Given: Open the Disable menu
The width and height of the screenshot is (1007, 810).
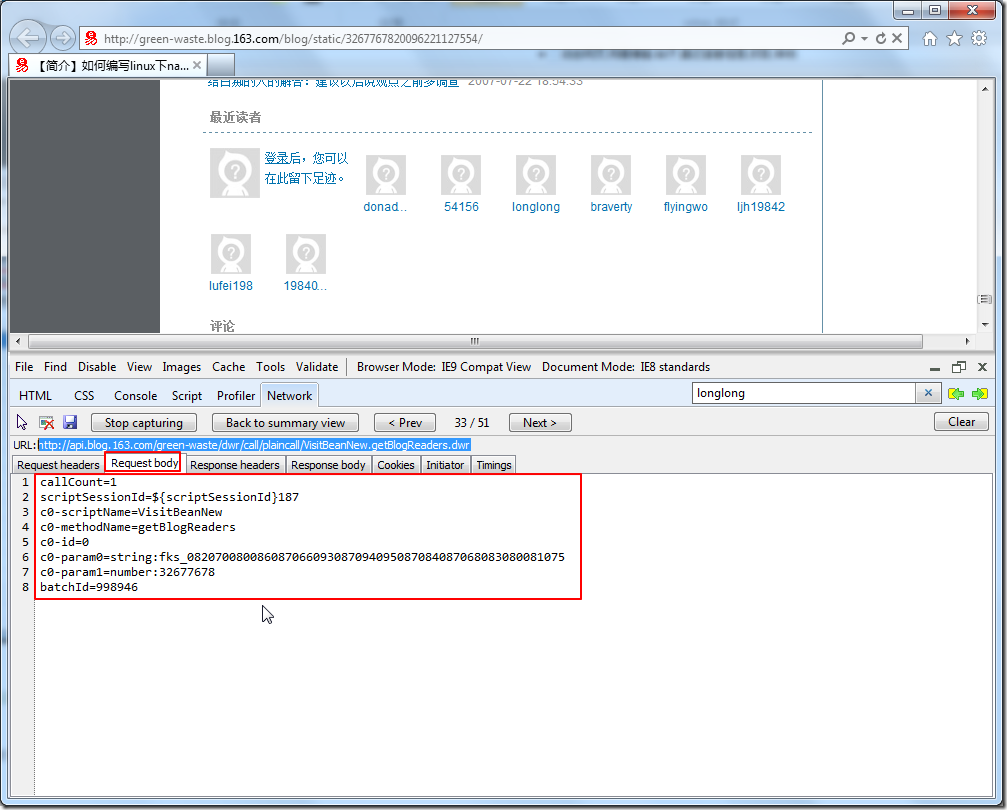Looking at the screenshot, I should coord(97,367).
